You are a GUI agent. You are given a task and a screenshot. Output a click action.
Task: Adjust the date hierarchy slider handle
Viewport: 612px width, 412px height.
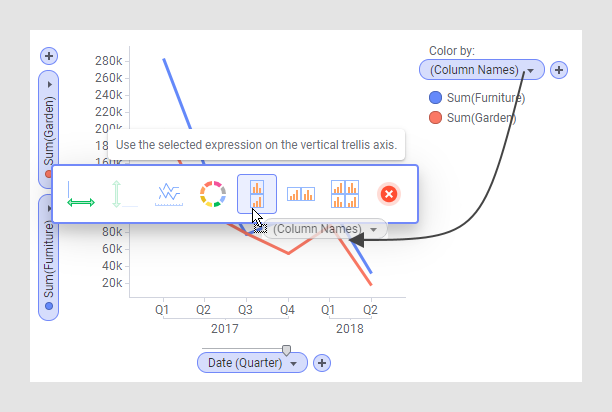(286, 350)
